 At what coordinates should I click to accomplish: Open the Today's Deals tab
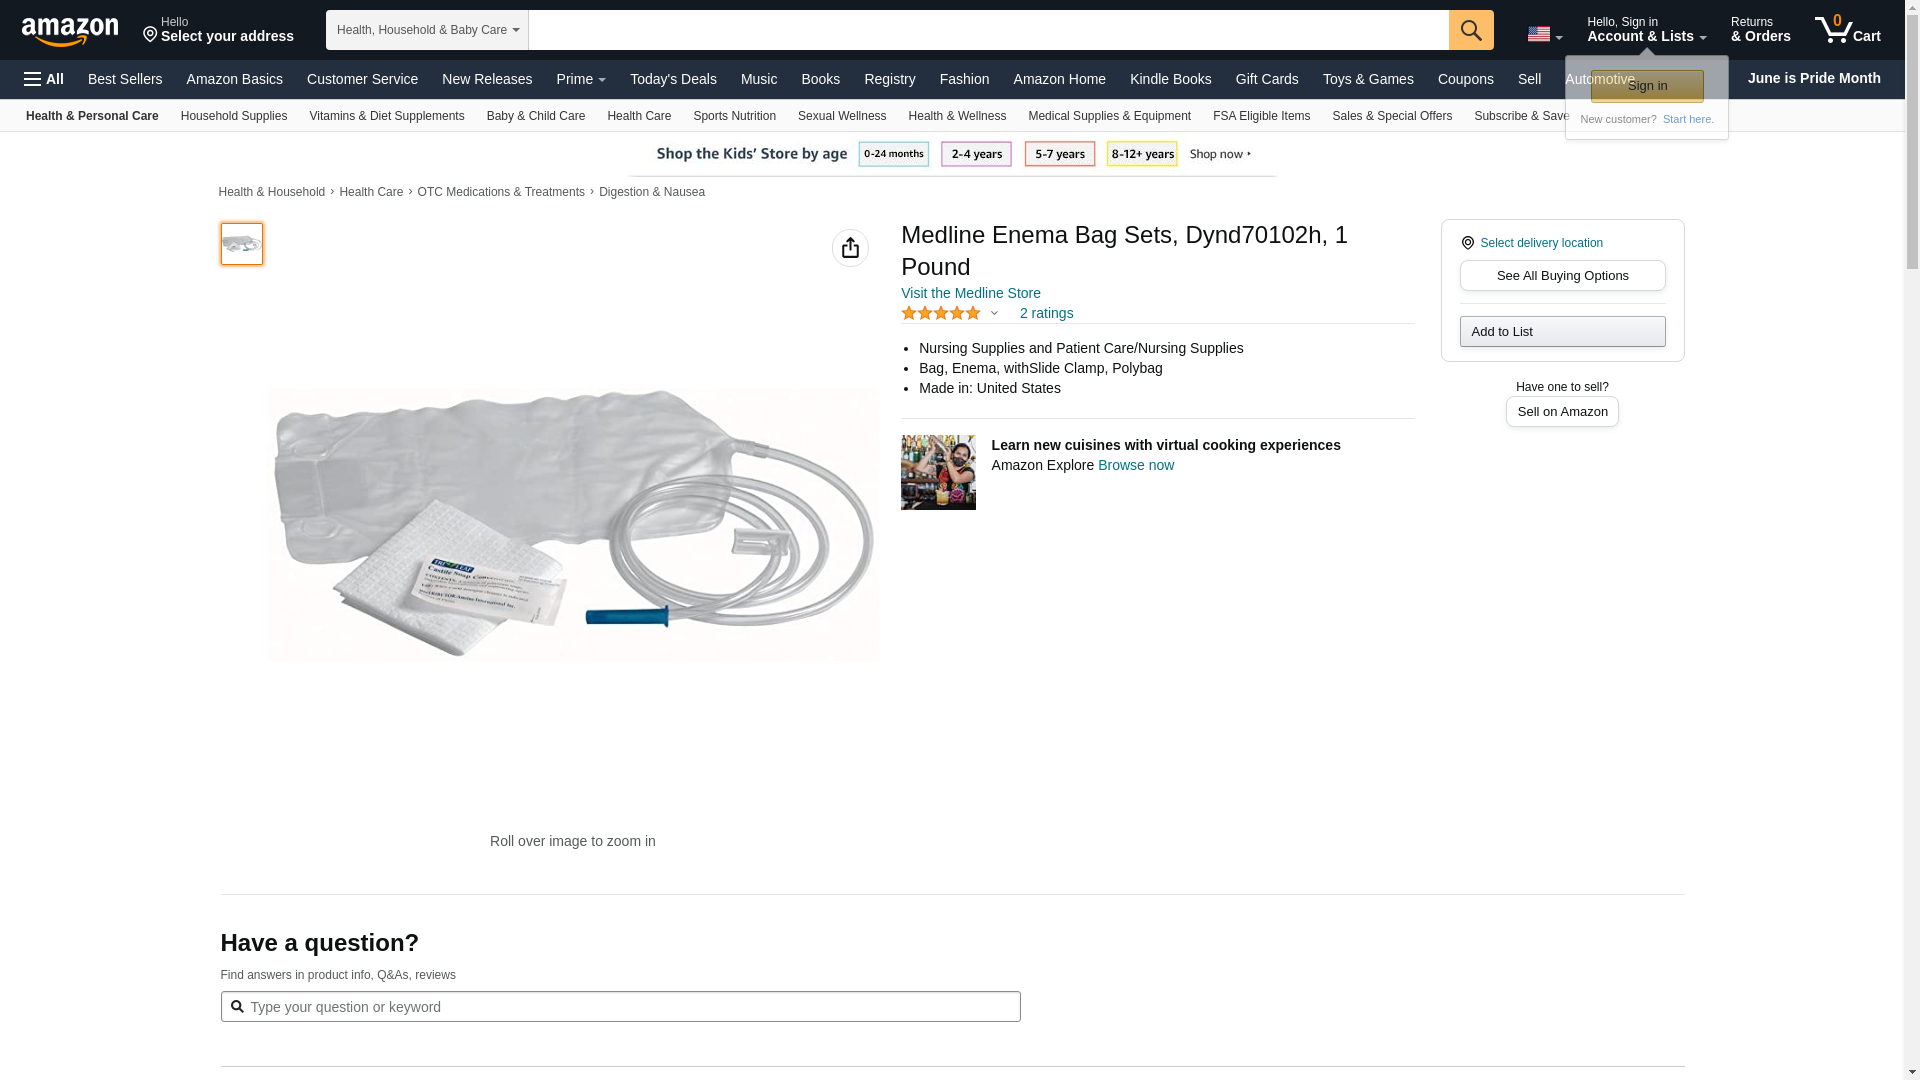(x=673, y=79)
